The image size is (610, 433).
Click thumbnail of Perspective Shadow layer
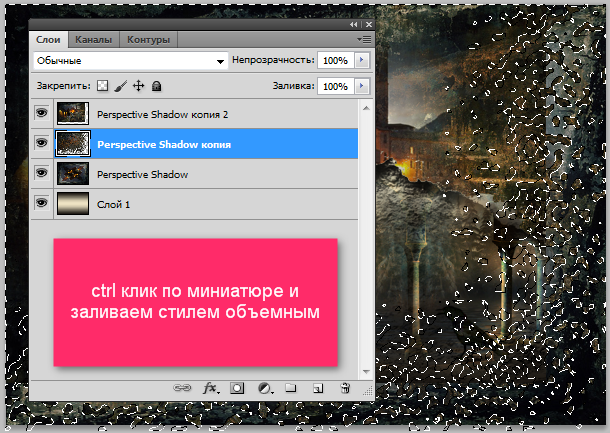pos(73,174)
